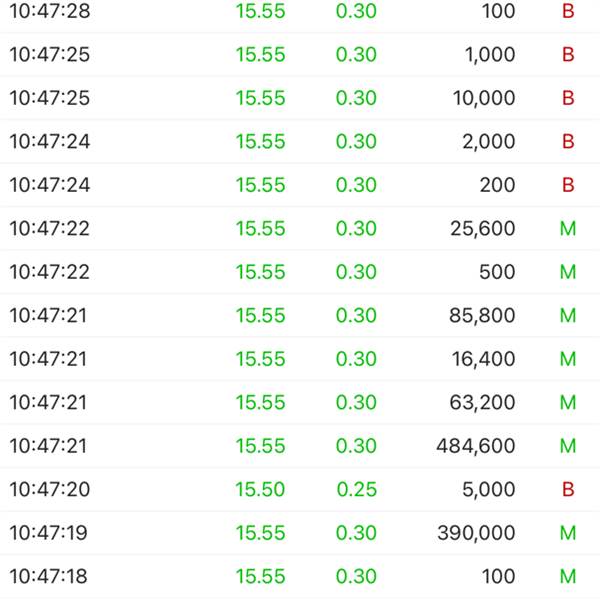Click the 5,000 volume cell
This screenshot has height=600, width=600.
point(489,490)
